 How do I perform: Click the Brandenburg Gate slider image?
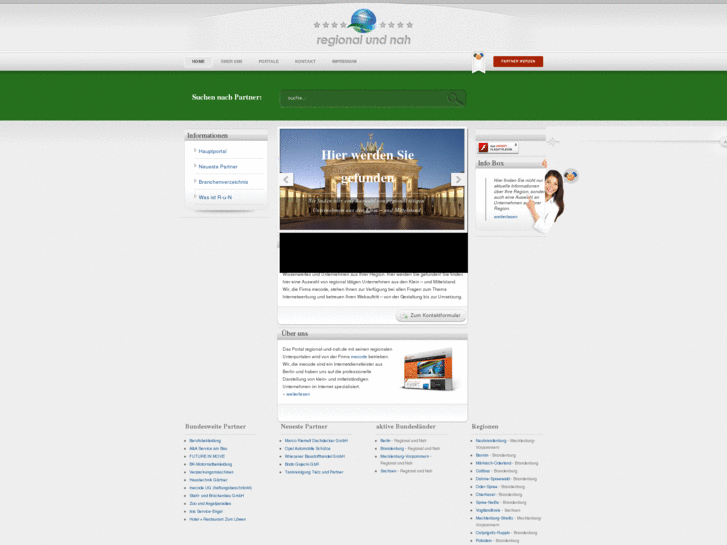(372, 180)
